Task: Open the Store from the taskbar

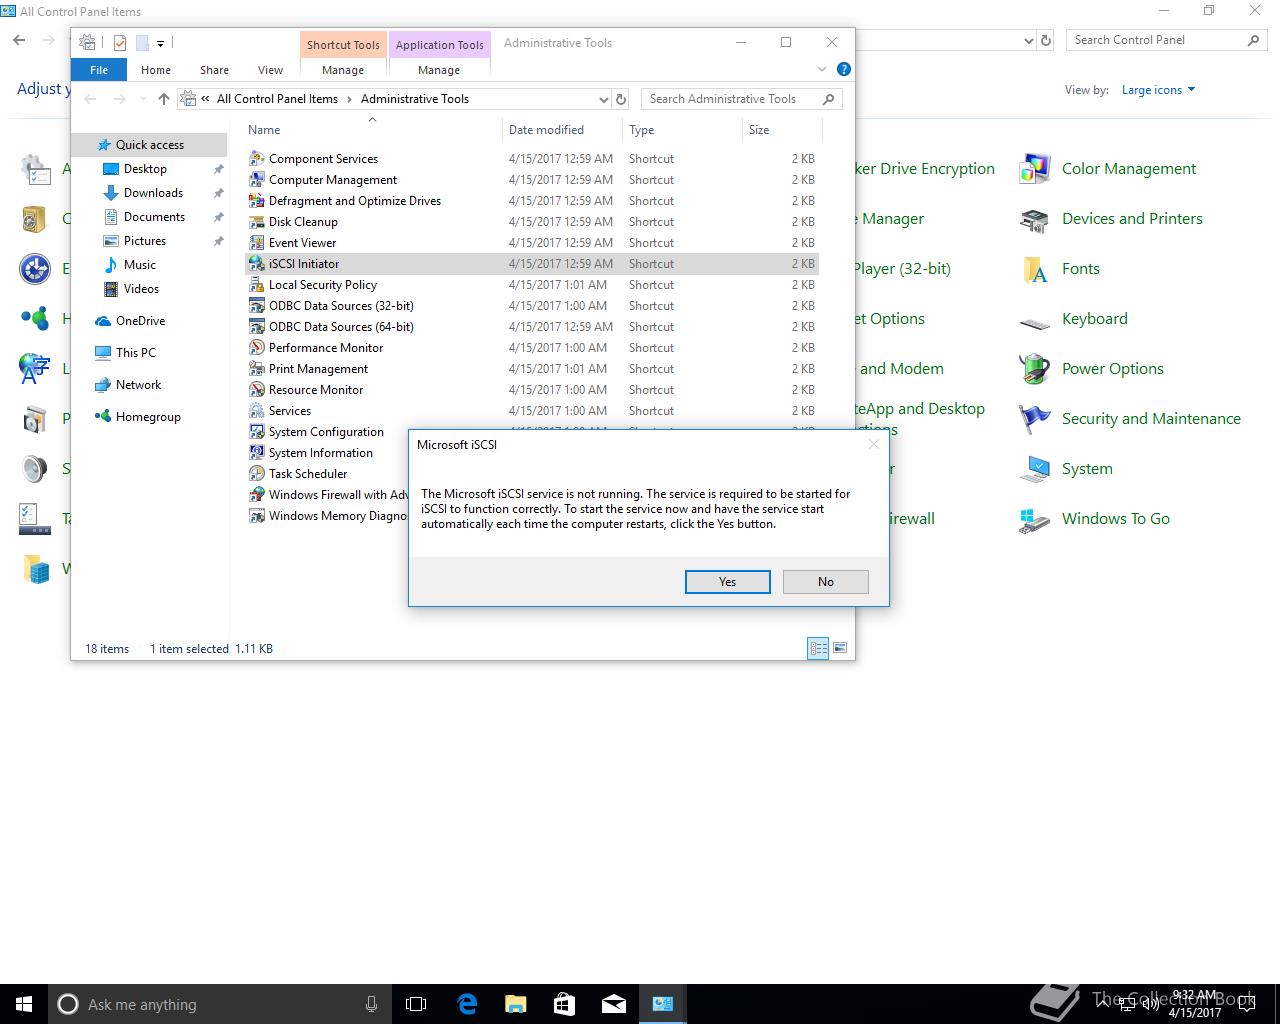Action: [x=564, y=1004]
